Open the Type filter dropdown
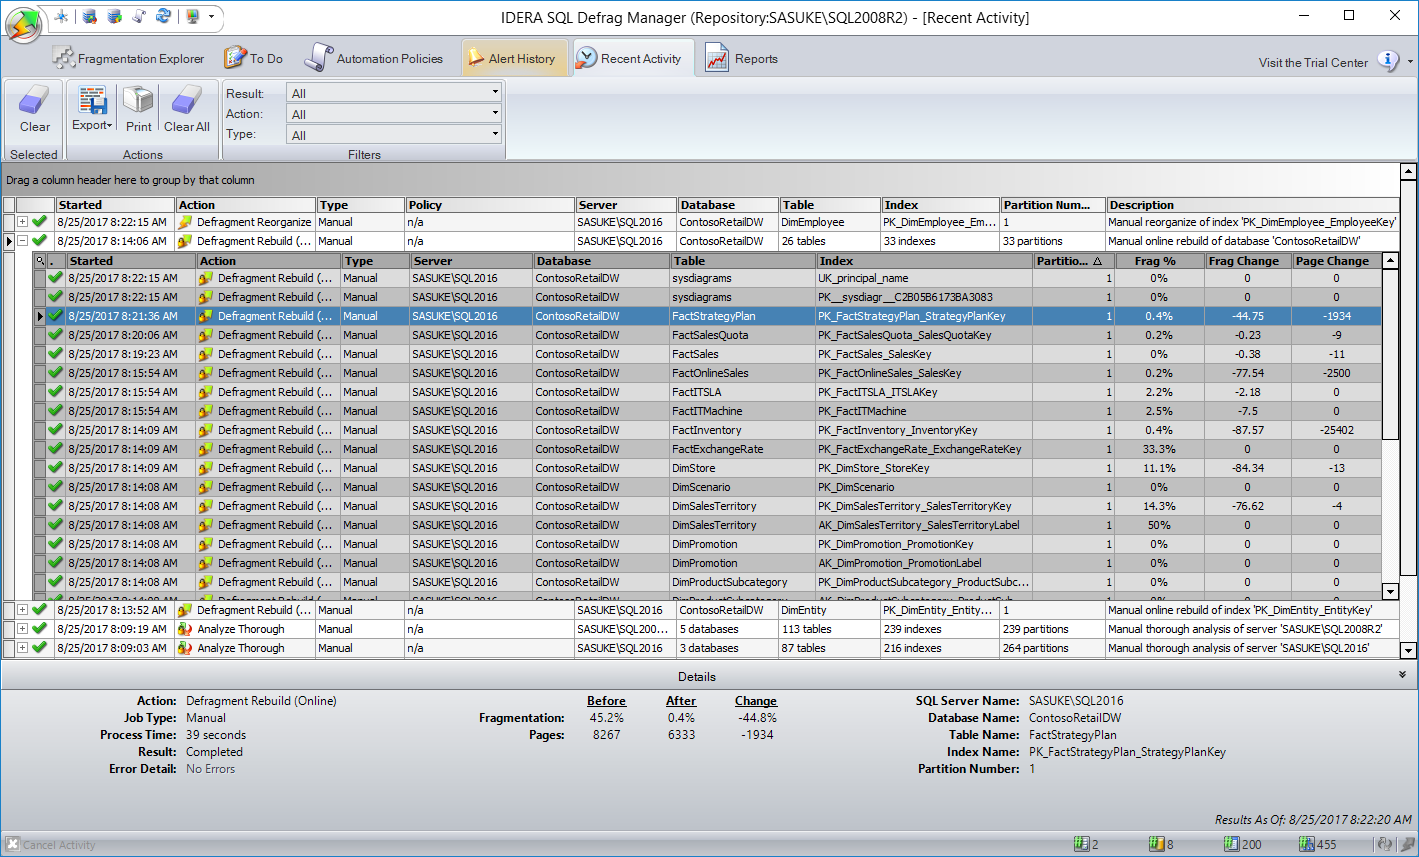1419x857 pixels. [394, 135]
